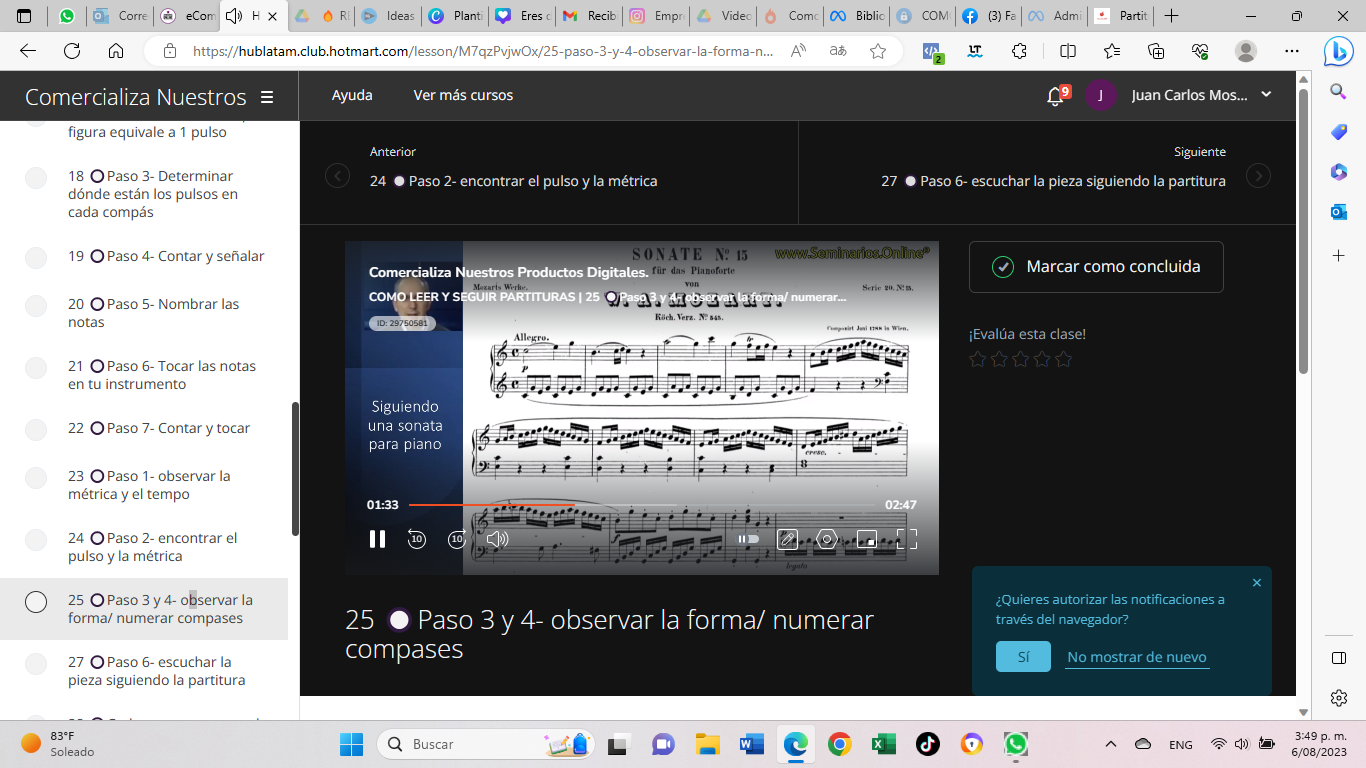Mute the video volume speaker icon
Viewport: 1366px width, 768px height.
[x=497, y=539]
